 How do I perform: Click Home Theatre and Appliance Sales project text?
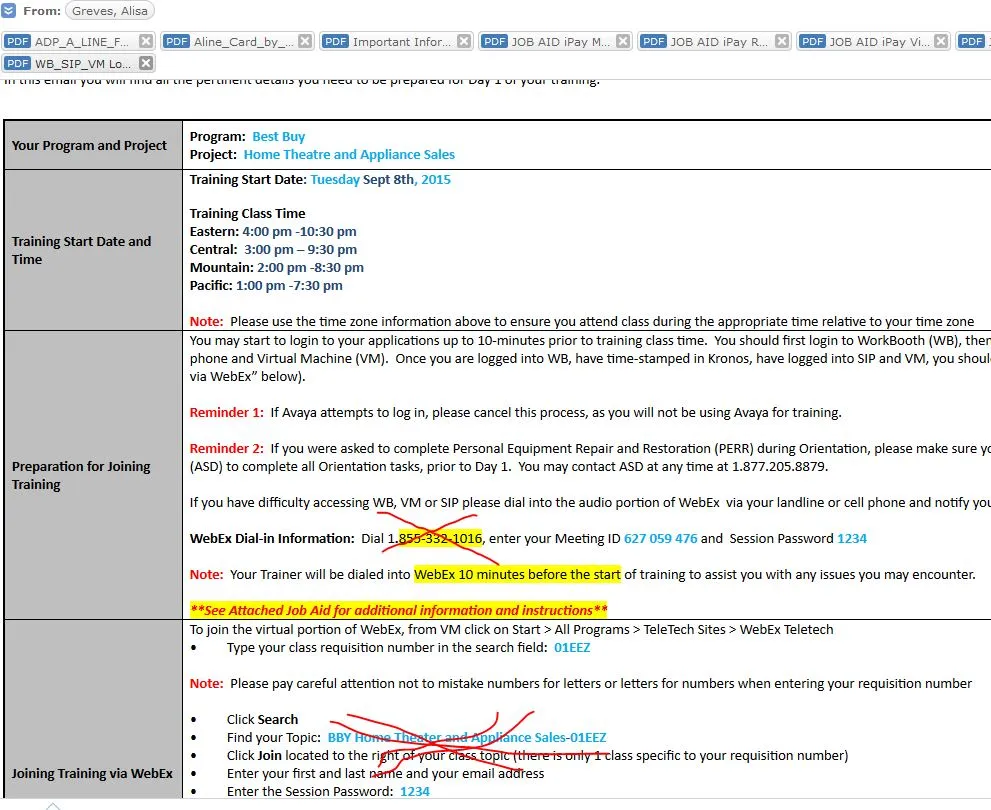coord(349,155)
